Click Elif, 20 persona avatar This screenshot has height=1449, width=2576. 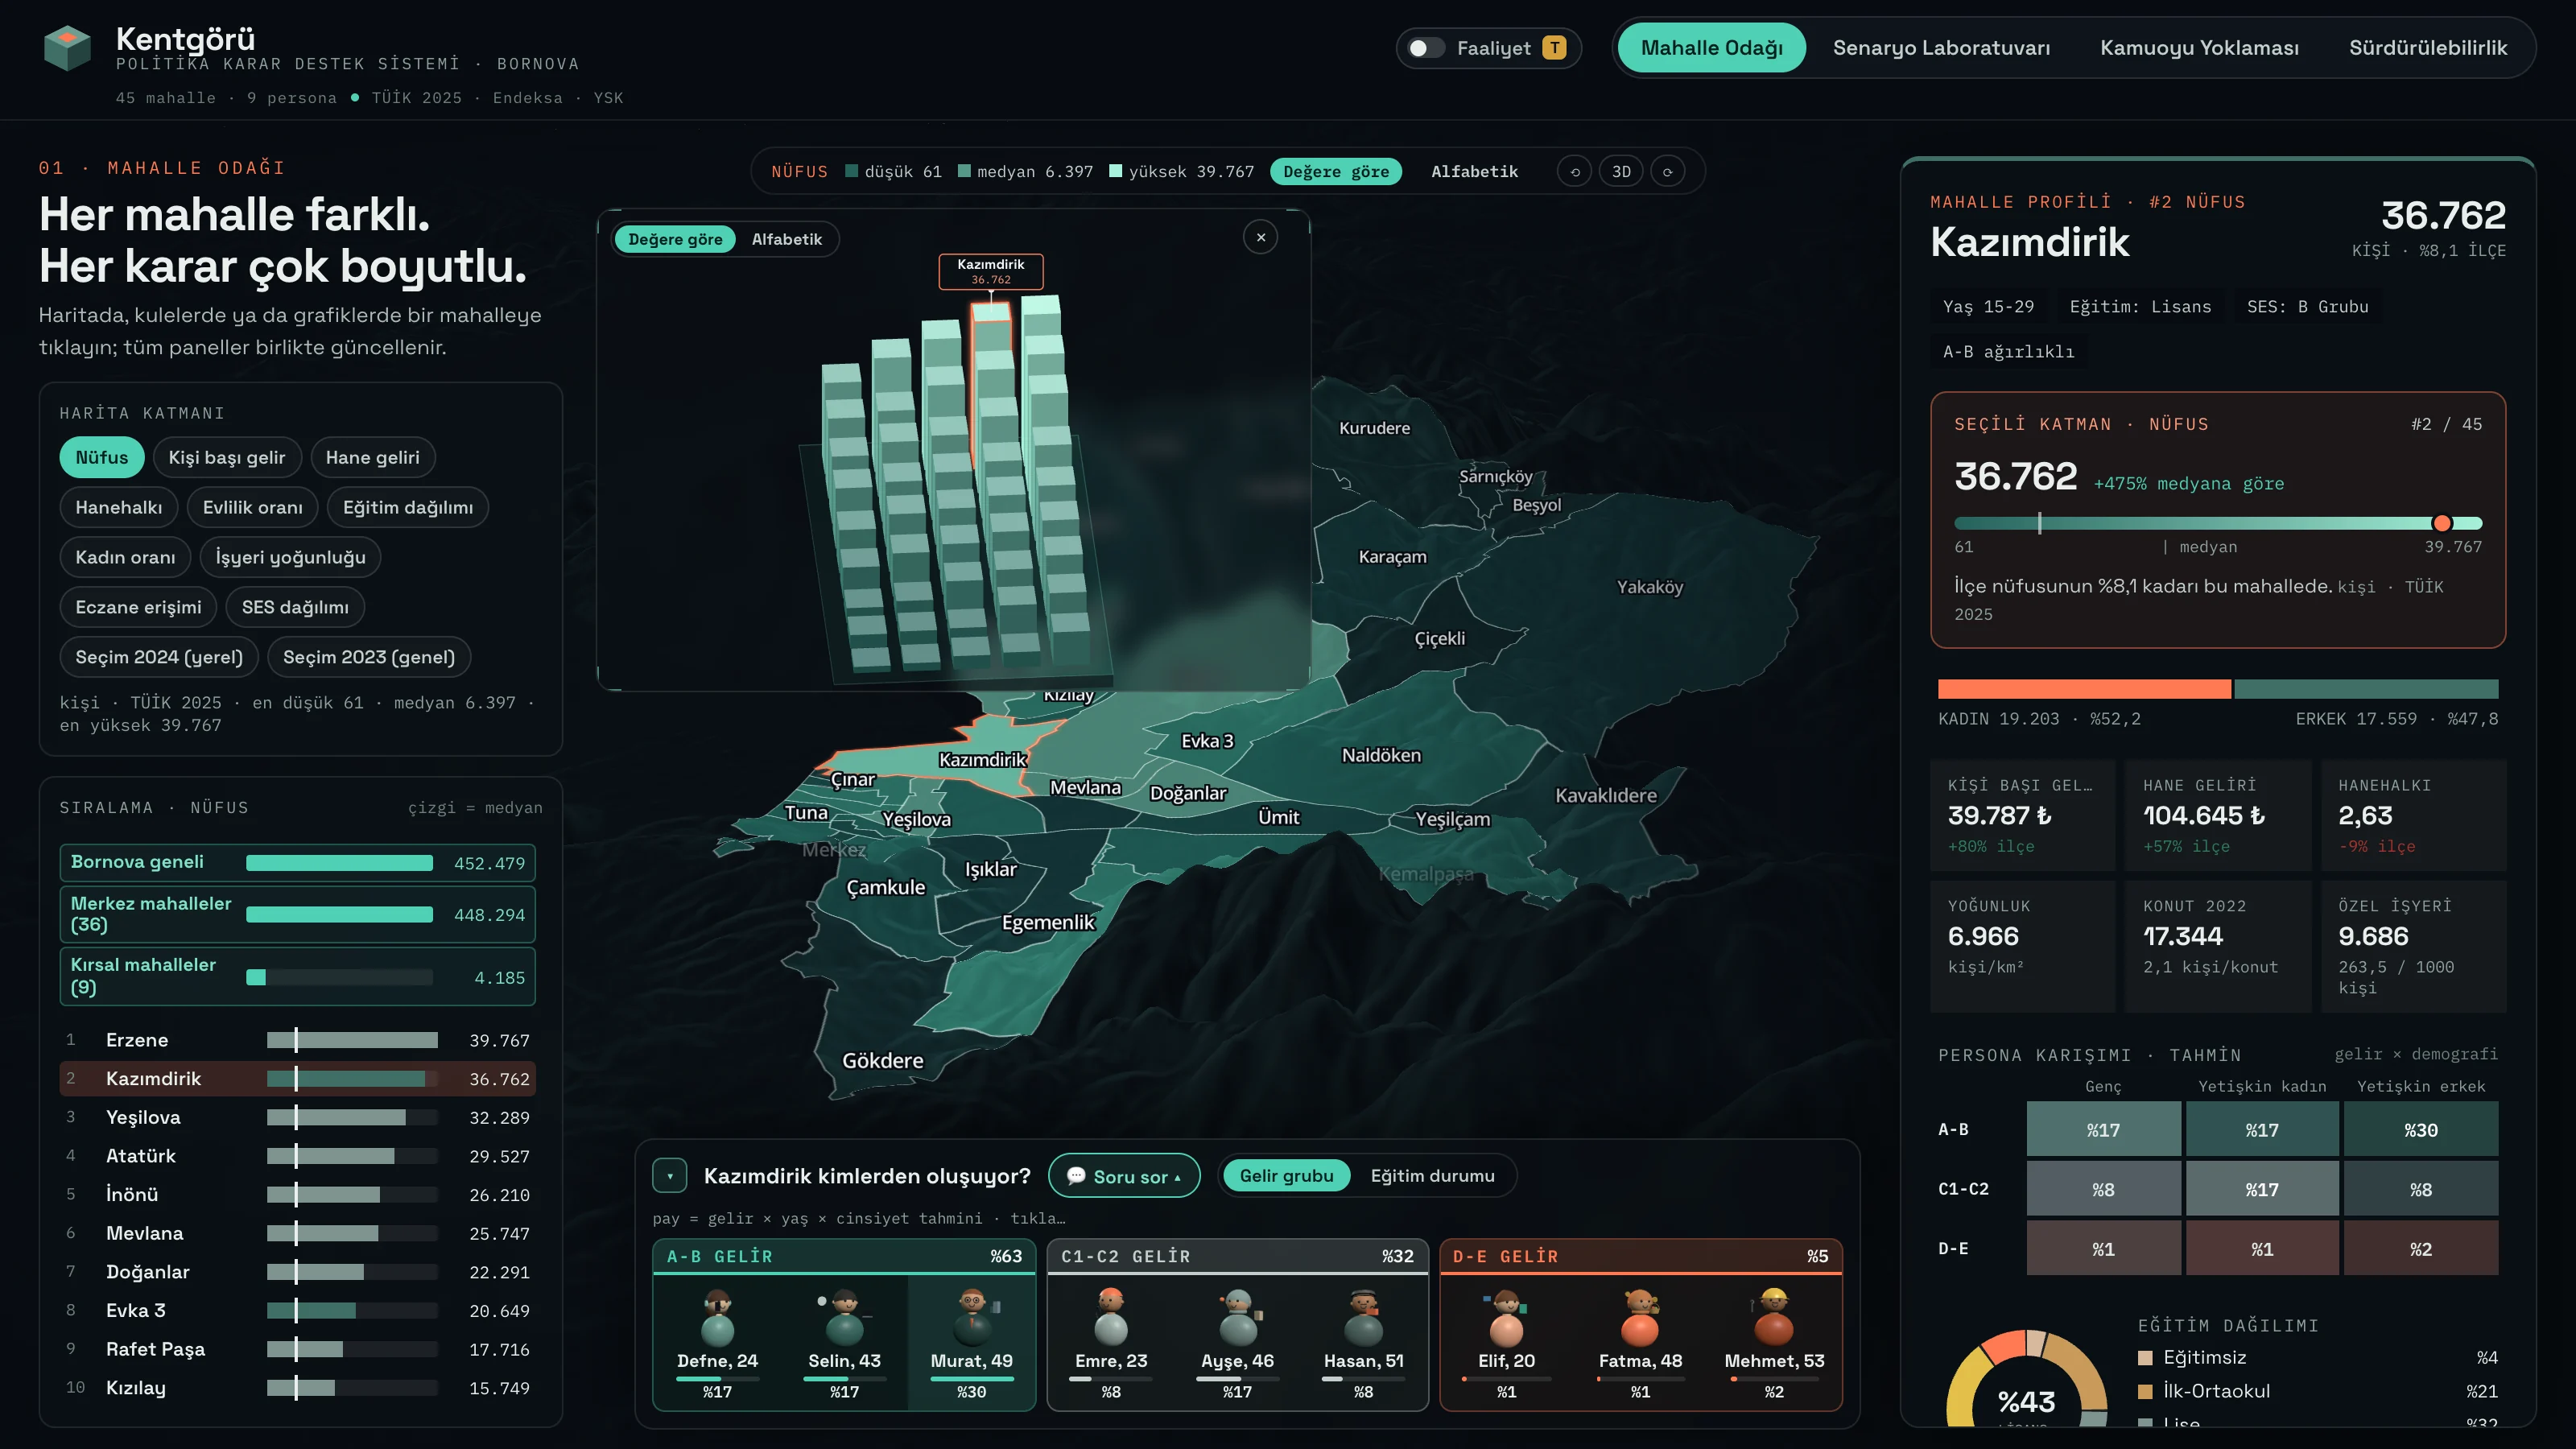(x=1506, y=1318)
